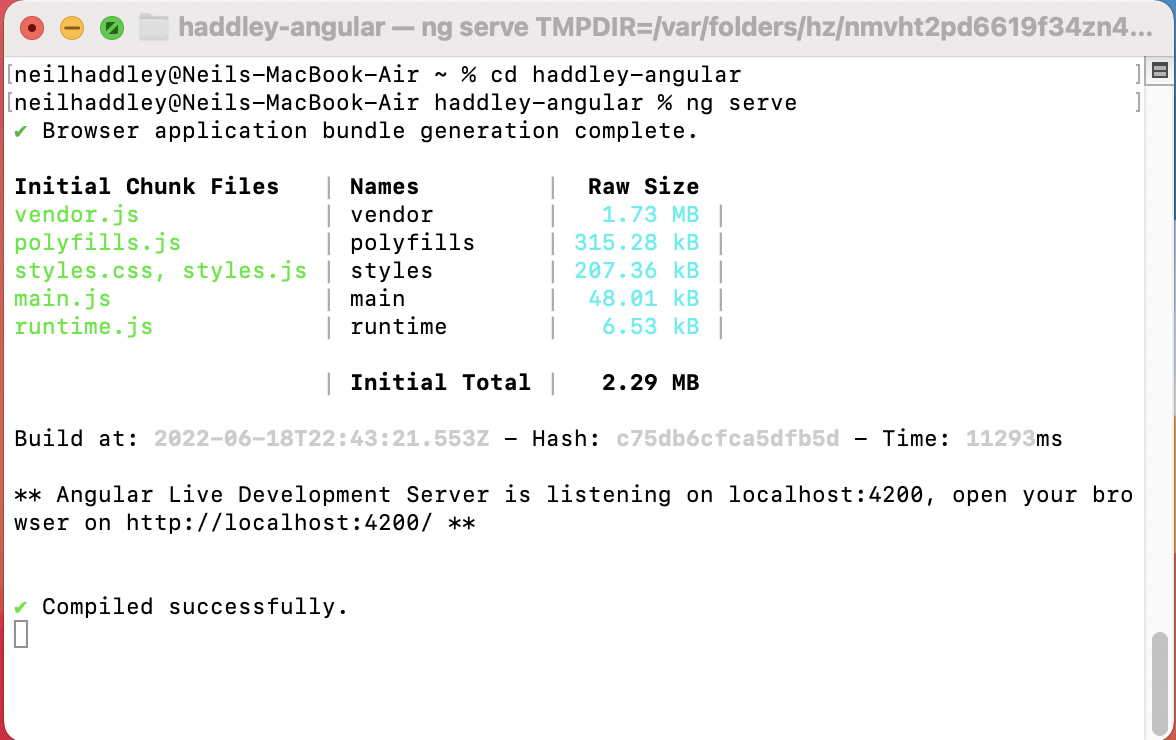Viewport: 1176px width, 740px height.
Task: Click the styles.css, styles.js entry
Action: click(x=160, y=270)
